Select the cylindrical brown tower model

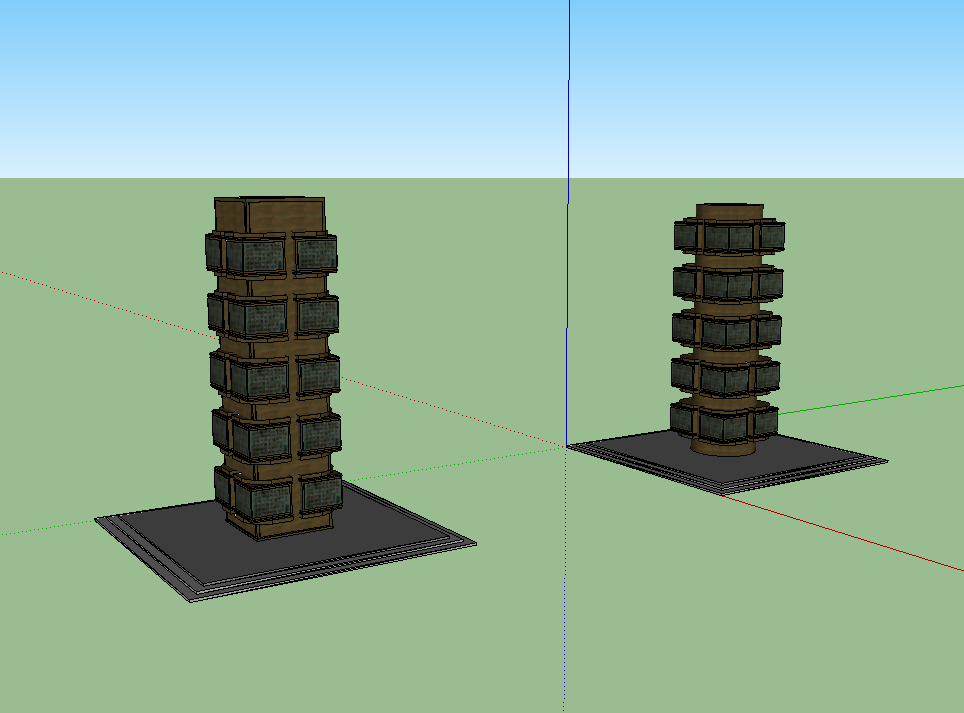click(x=728, y=330)
